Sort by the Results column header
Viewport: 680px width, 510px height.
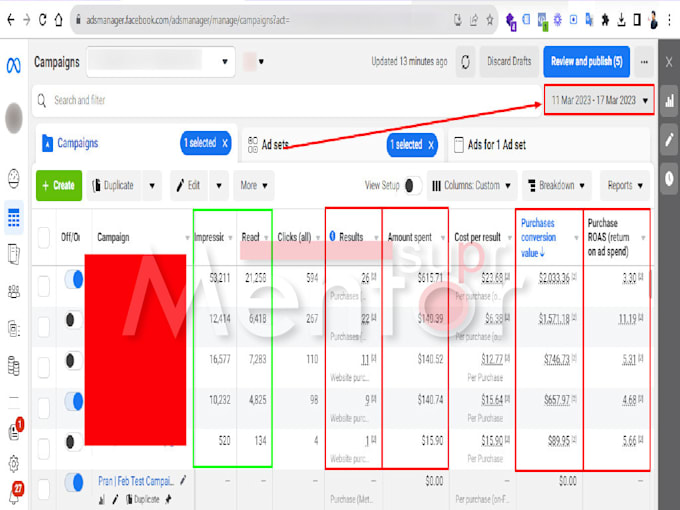point(351,237)
